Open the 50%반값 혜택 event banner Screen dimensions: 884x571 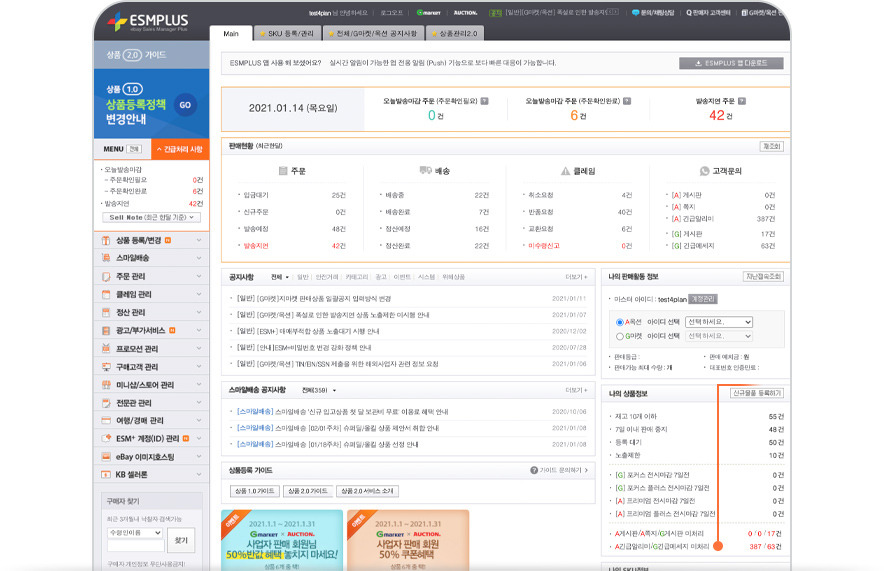(282, 541)
